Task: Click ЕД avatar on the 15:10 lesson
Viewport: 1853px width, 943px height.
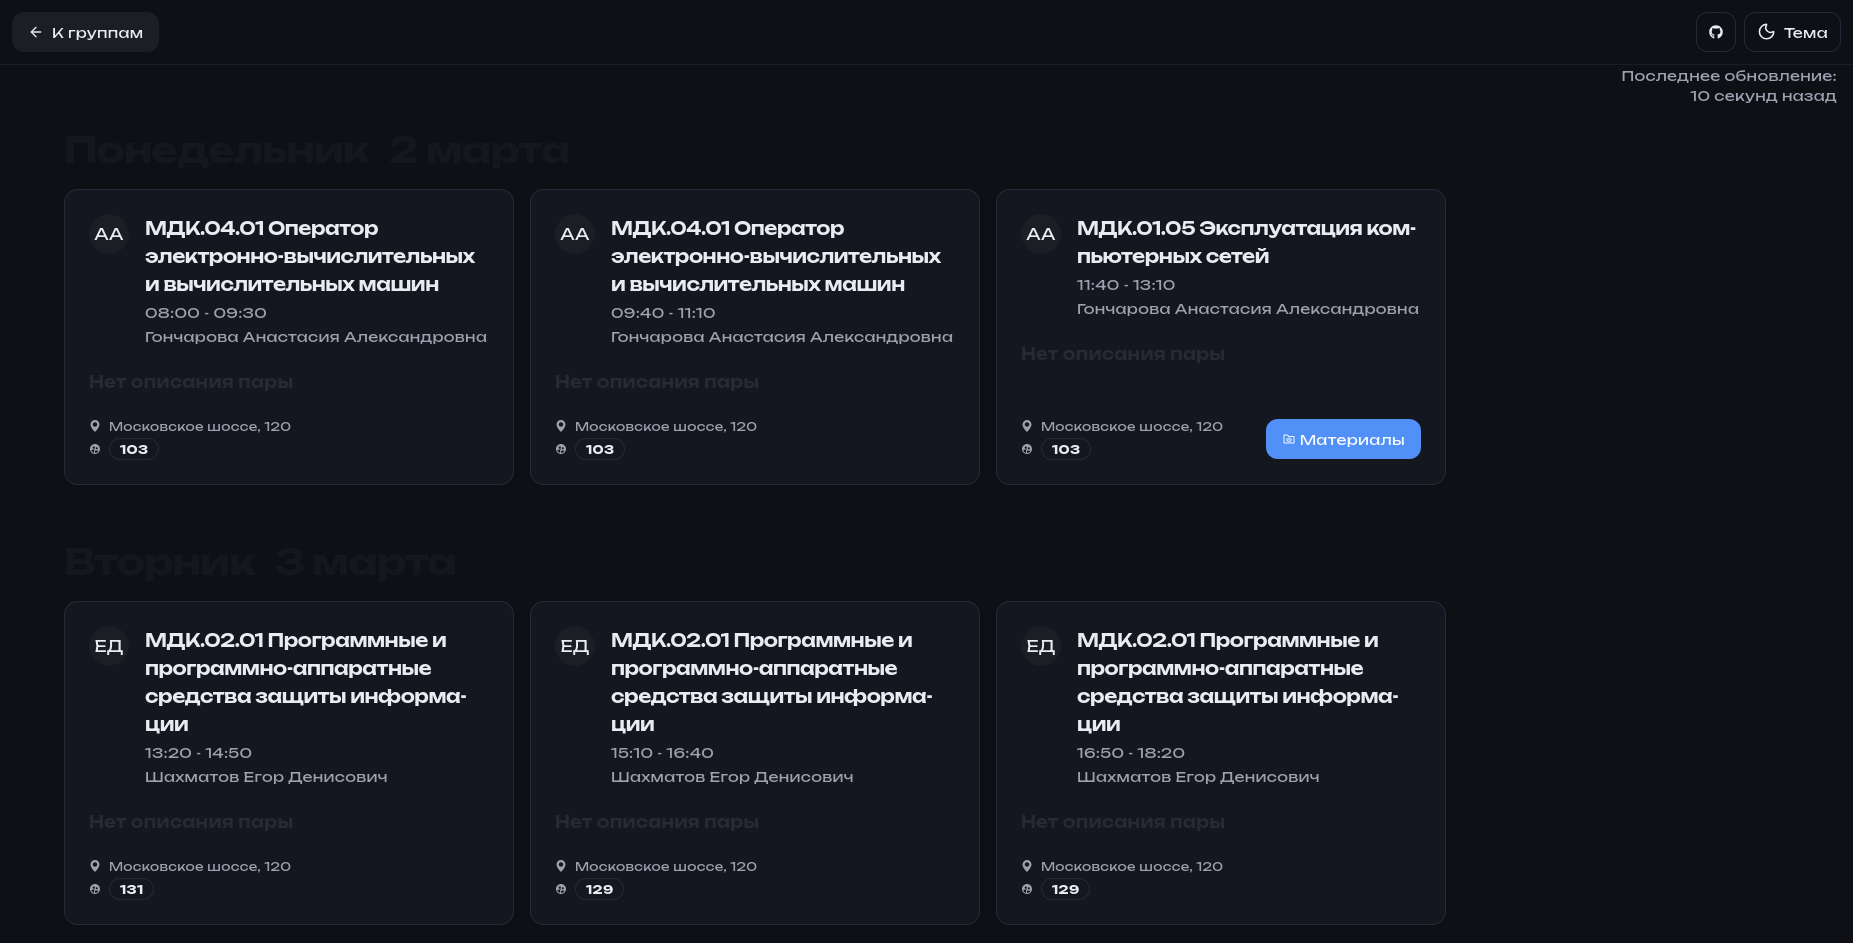Action: [574, 646]
